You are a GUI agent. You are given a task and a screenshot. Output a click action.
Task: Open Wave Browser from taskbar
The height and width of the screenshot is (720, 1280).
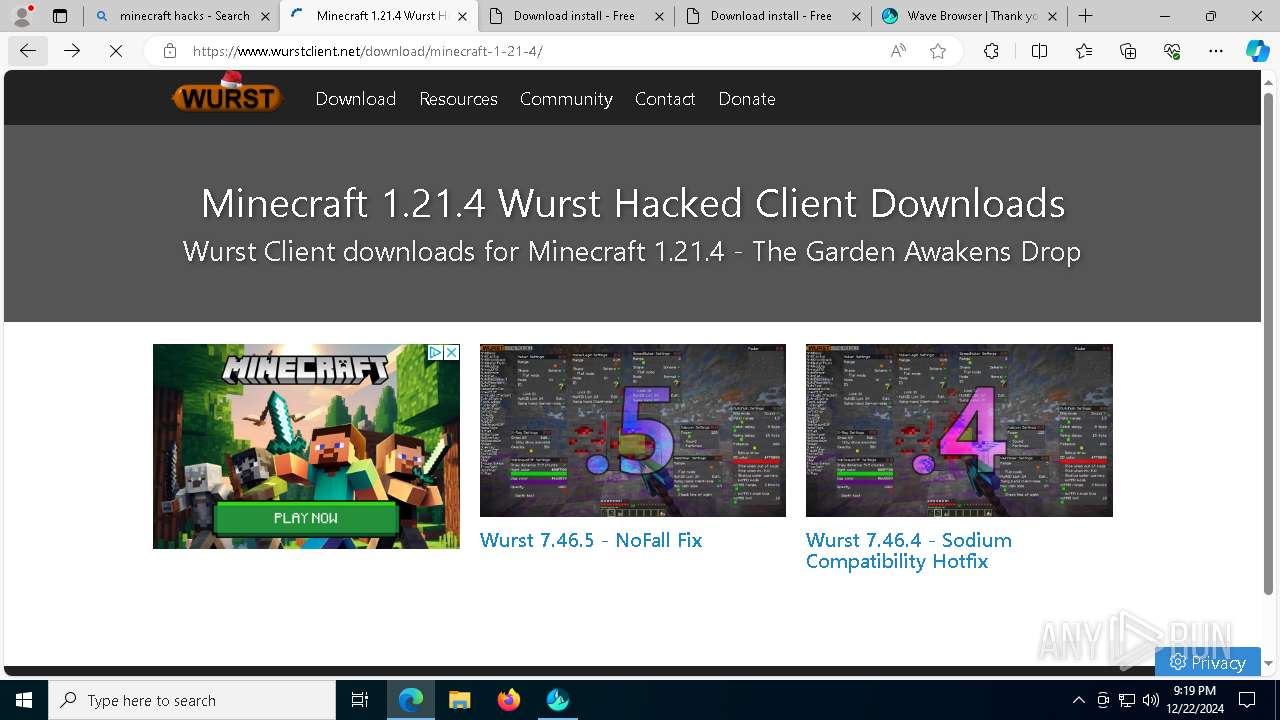click(x=558, y=700)
